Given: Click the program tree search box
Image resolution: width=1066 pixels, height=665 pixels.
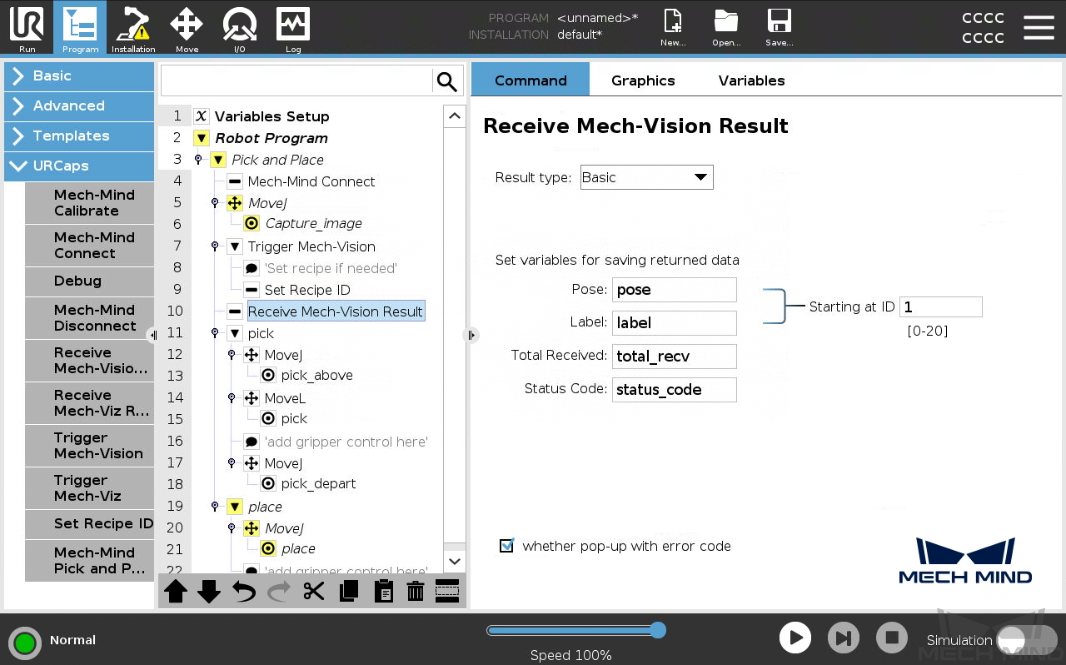Looking at the screenshot, I should point(297,82).
